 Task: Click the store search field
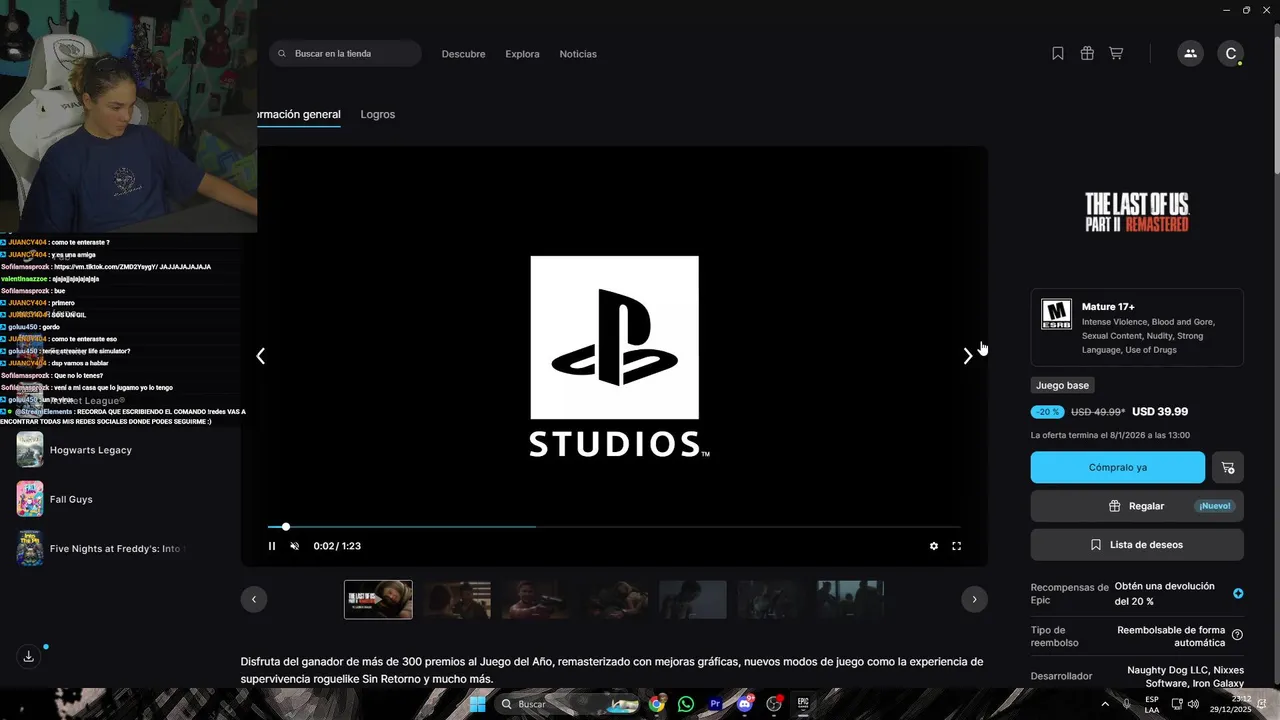[x=345, y=54]
